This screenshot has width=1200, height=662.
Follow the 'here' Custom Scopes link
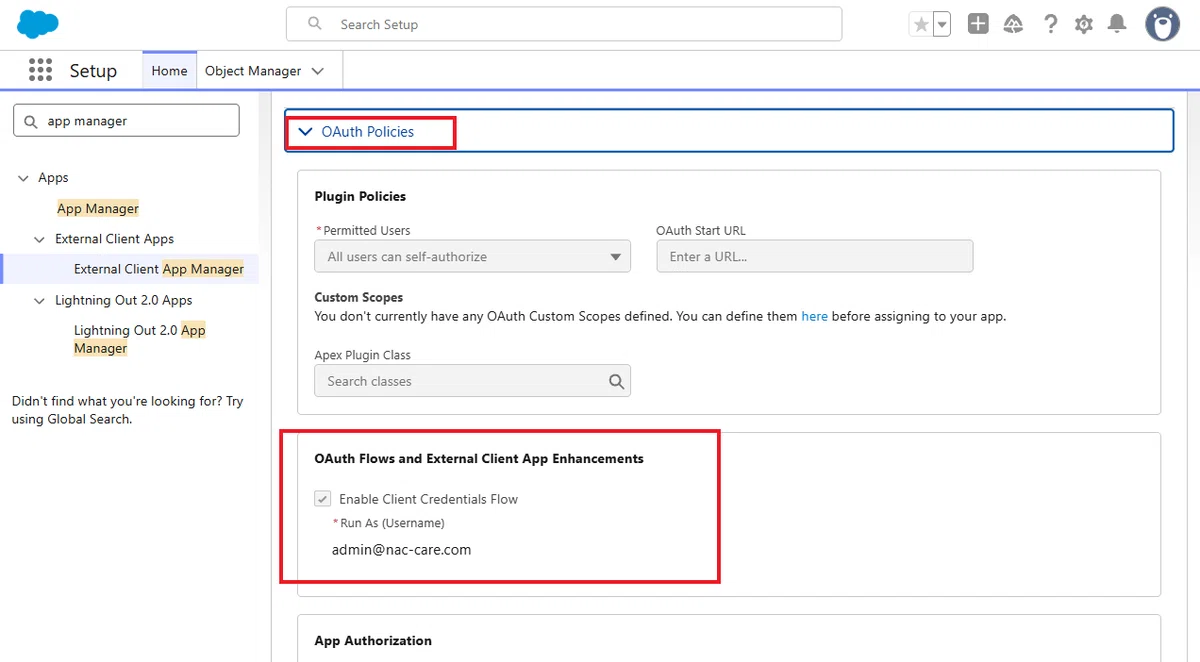(x=814, y=316)
